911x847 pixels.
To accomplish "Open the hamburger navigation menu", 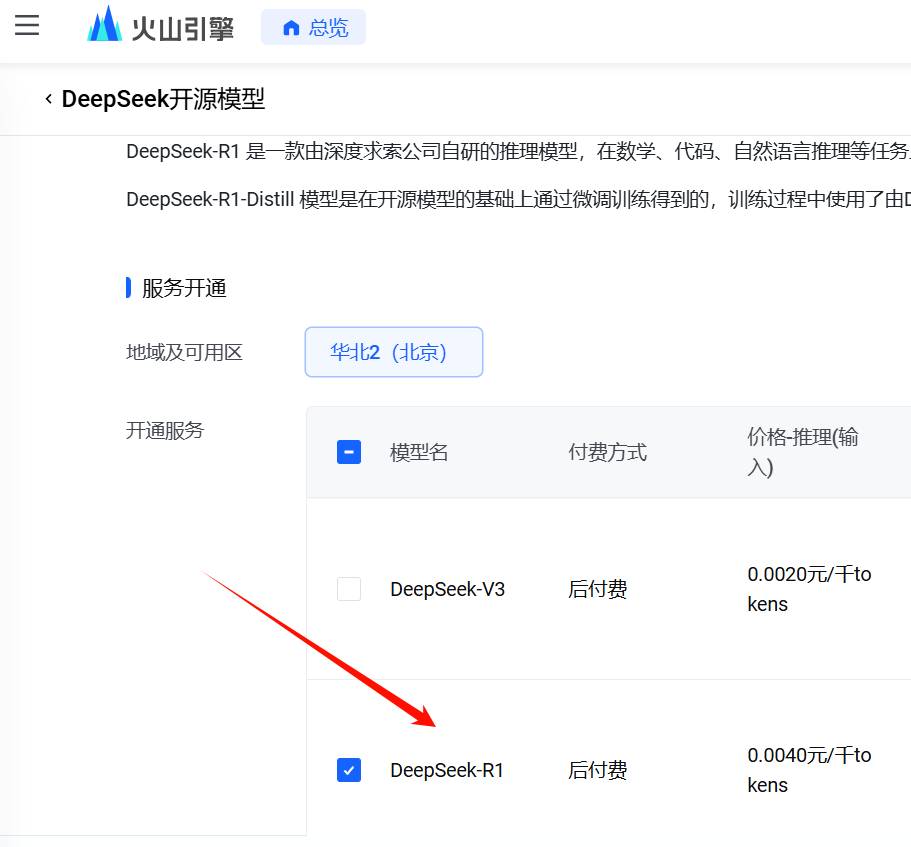I will [x=27, y=25].
